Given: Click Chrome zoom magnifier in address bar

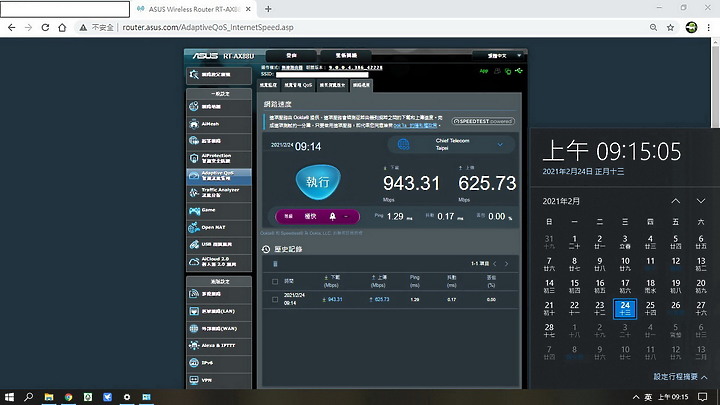Looking at the screenshot, I should point(653,28).
